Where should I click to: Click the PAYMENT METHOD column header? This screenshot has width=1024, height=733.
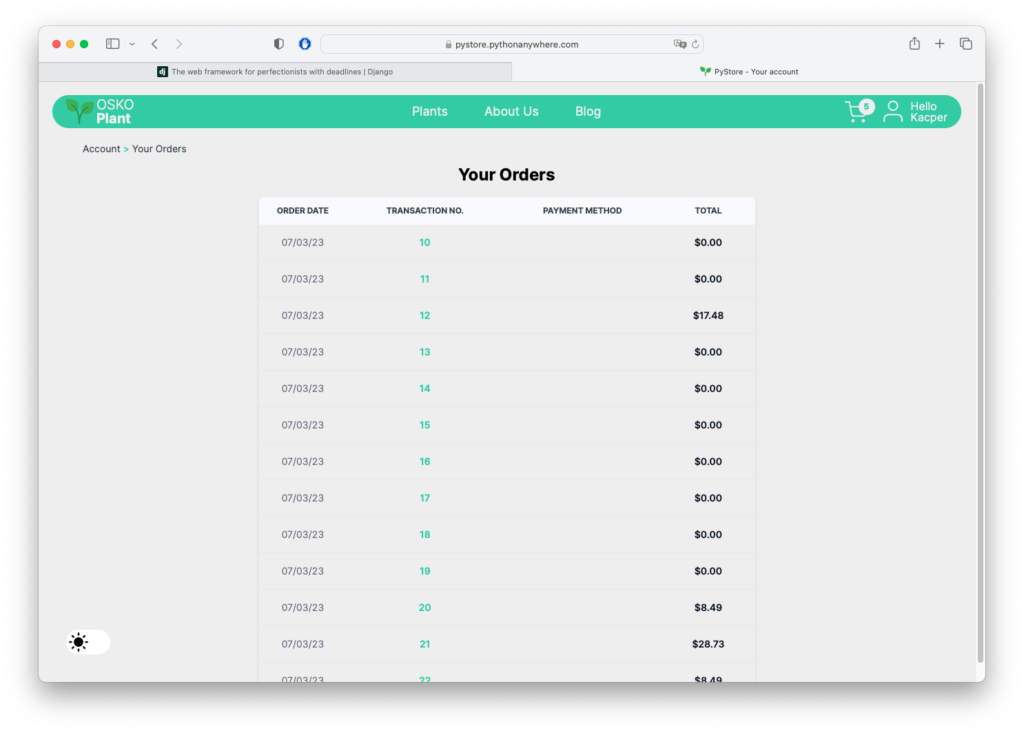tap(582, 211)
